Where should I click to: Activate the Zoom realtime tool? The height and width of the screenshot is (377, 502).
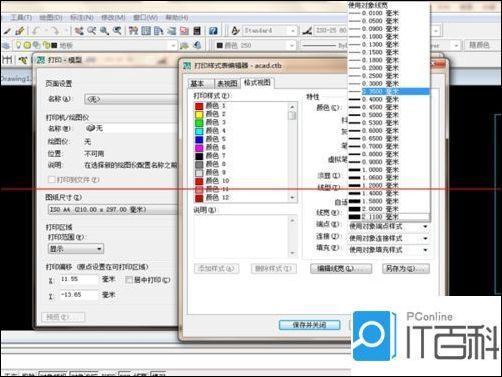pyautogui.click(x=92, y=31)
